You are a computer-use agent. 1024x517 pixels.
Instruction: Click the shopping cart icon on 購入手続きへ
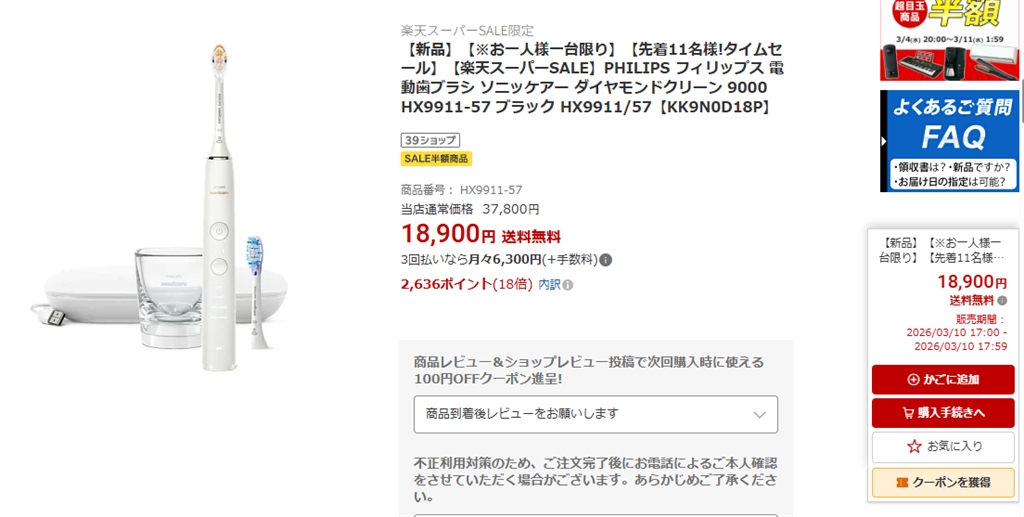click(x=908, y=413)
